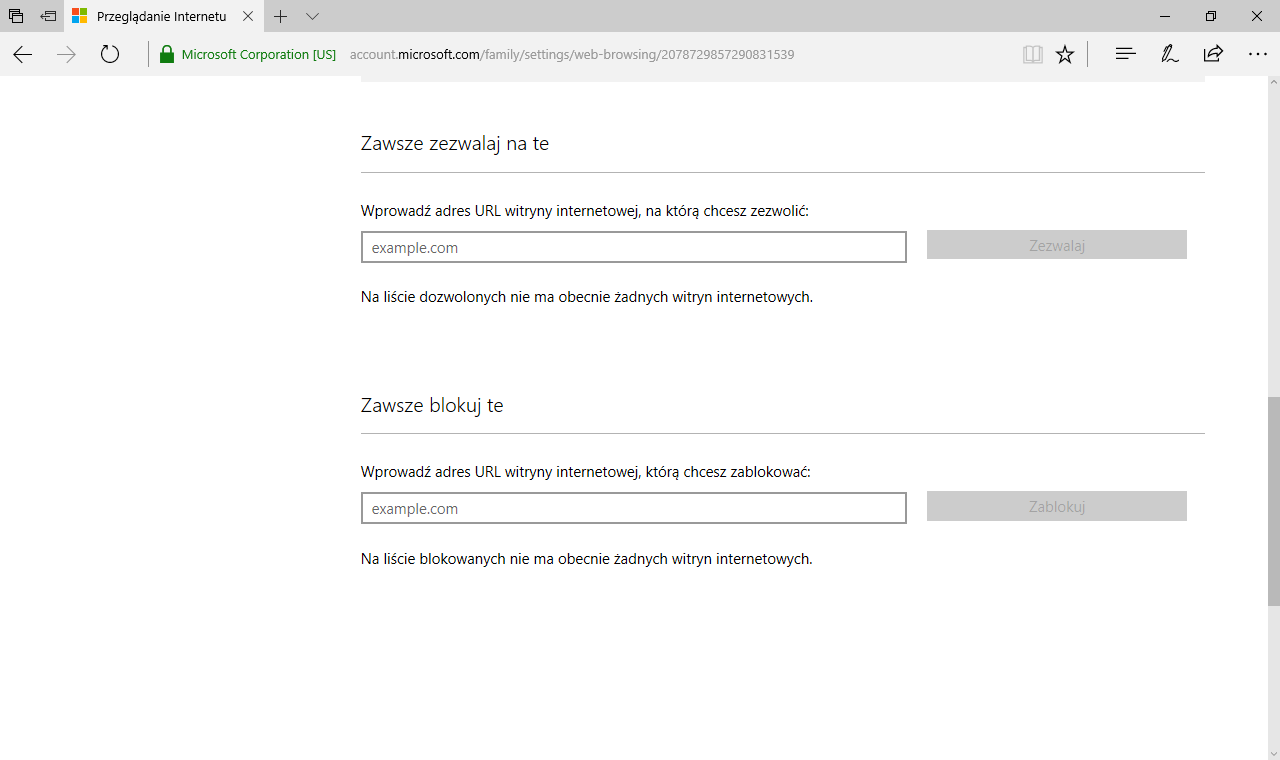Image resolution: width=1280 pixels, height=760 pixels.
Task: Show Microsoft Corporation site certificate lock
Action: click(x=167, y=55)
